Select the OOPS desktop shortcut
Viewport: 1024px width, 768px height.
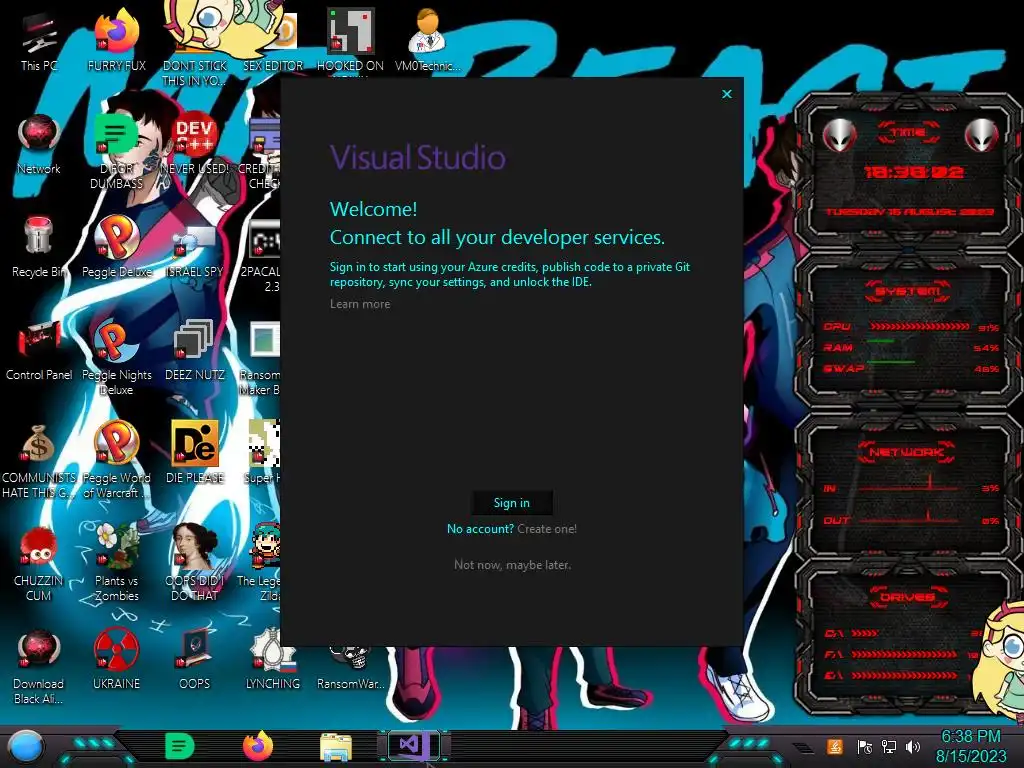click(195, 660)
